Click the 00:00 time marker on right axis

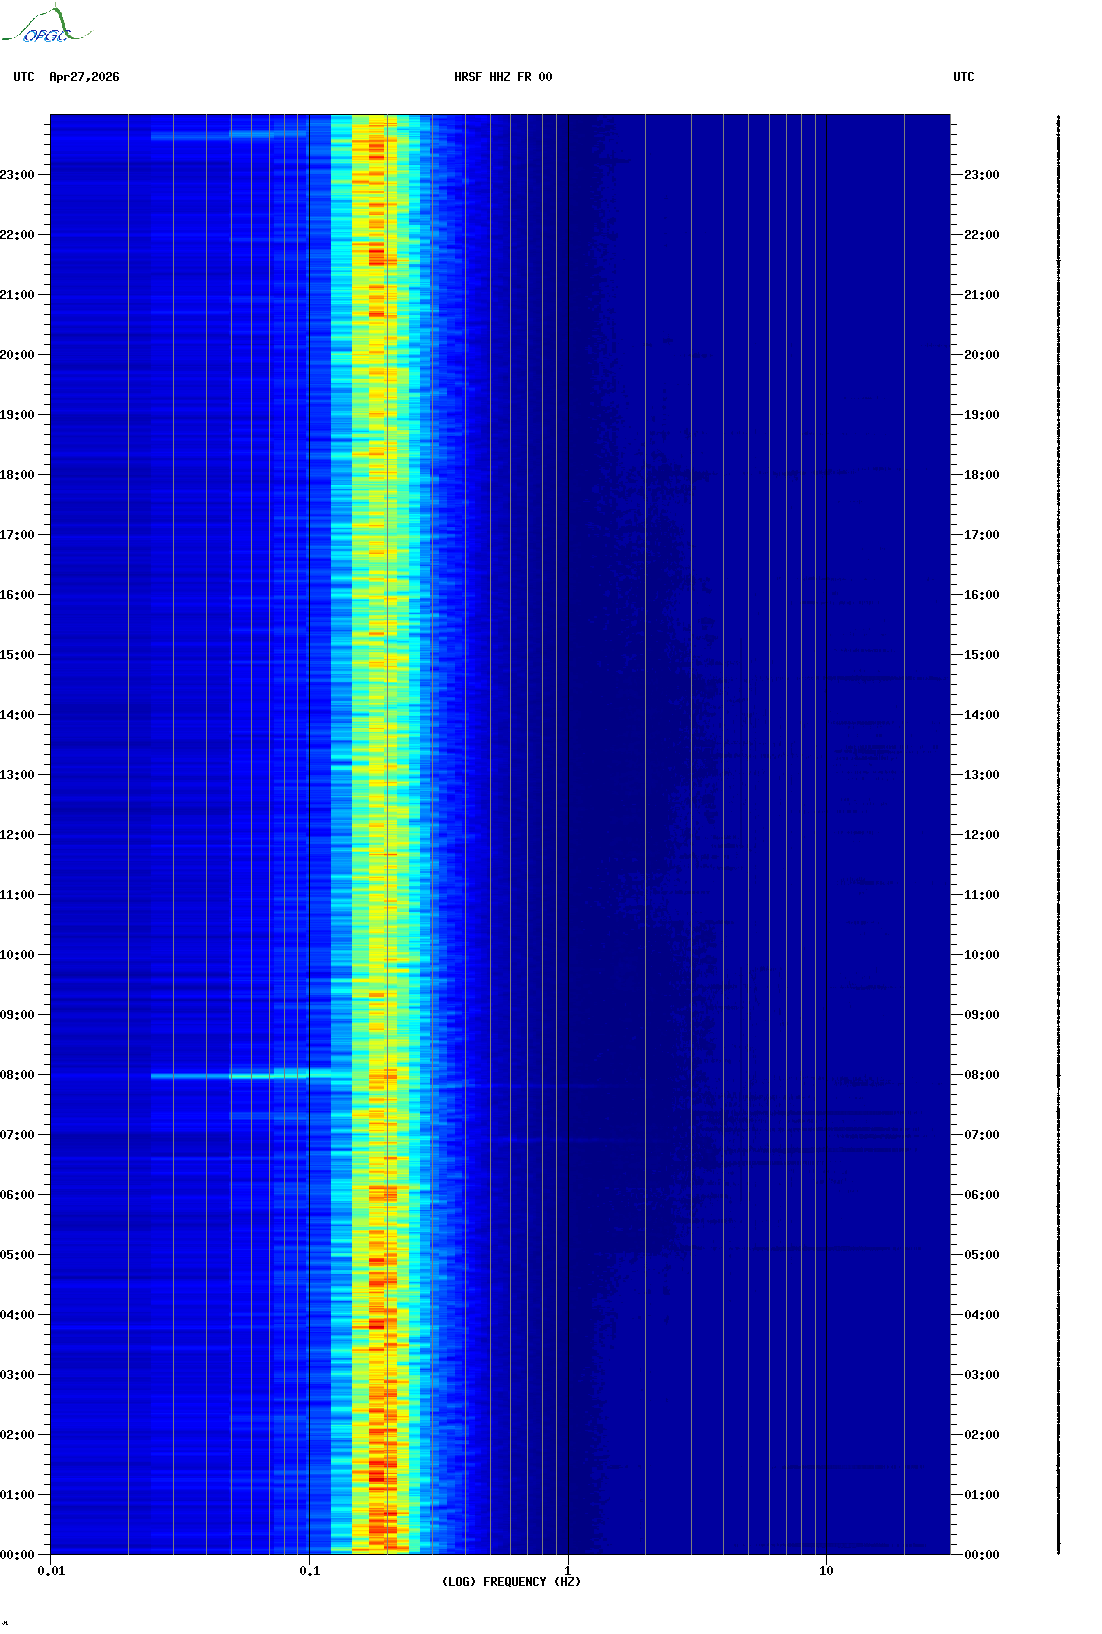[981, 1555]
